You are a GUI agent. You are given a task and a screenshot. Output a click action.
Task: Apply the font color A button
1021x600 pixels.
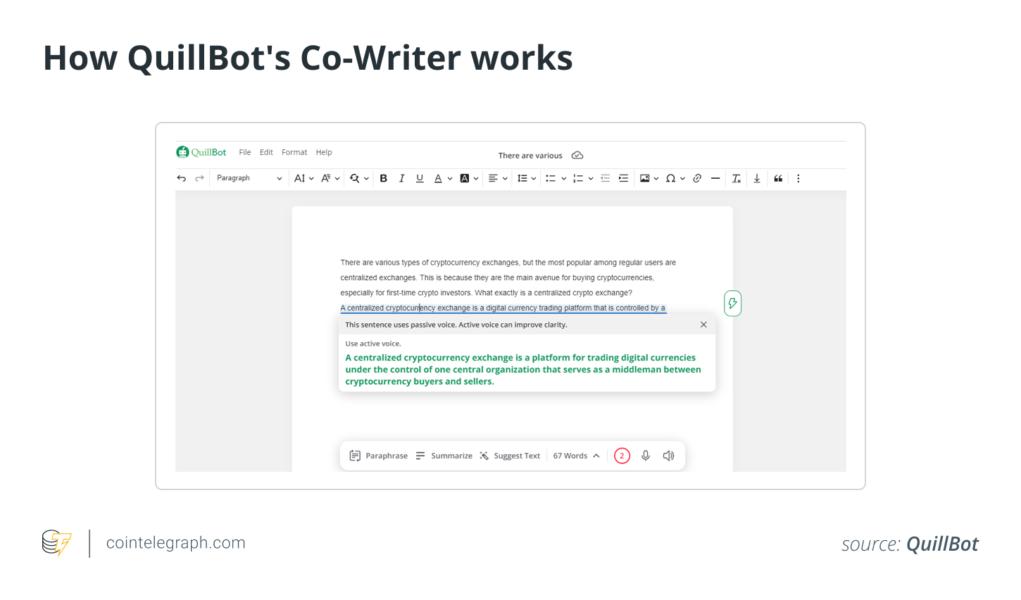coord(438,179)
